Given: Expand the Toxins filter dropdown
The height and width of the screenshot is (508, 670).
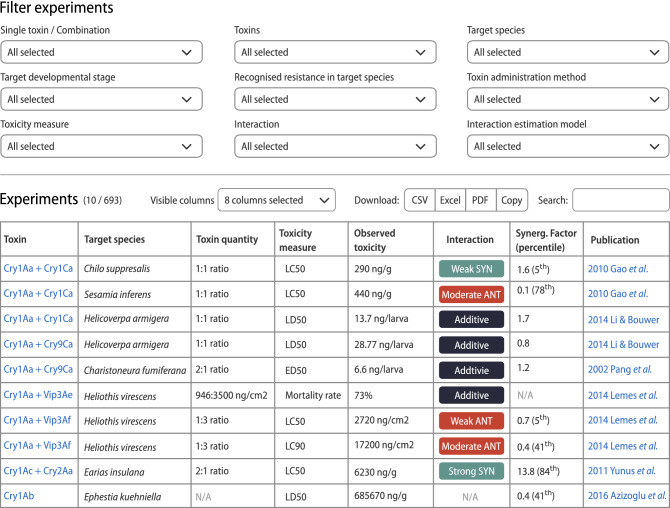Looking at the screenshot, I should [x=334, y=52].
